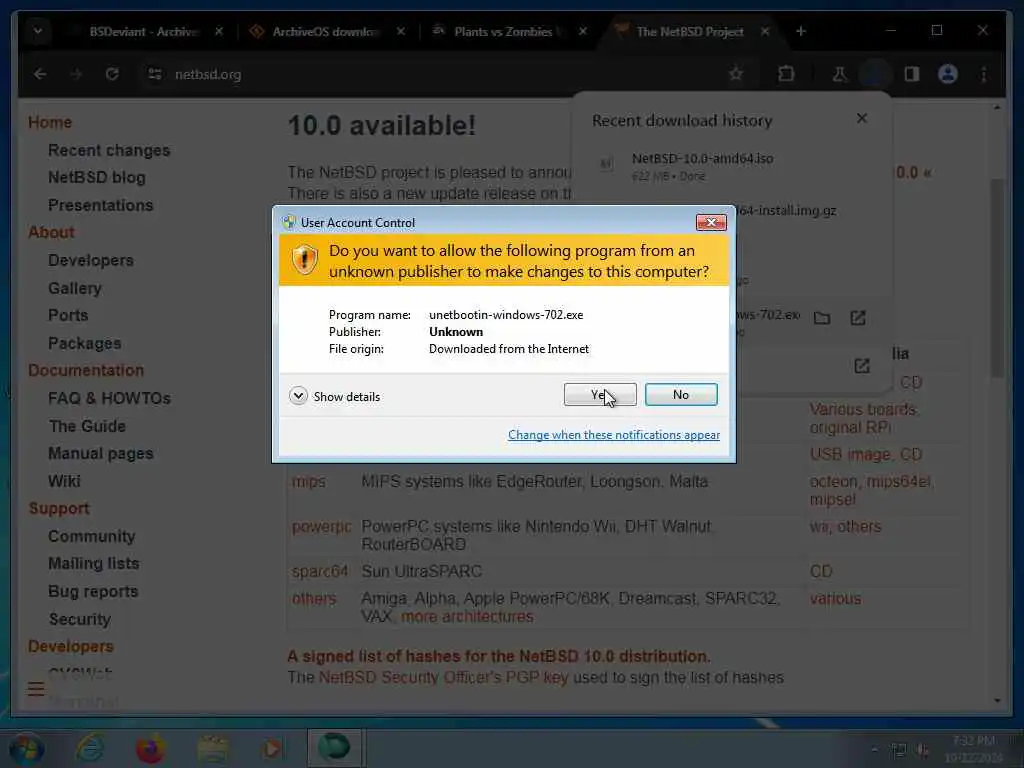Open the Home link in the NetBSD sidebar
1024x768 pixels.
[x=50, y=122]
